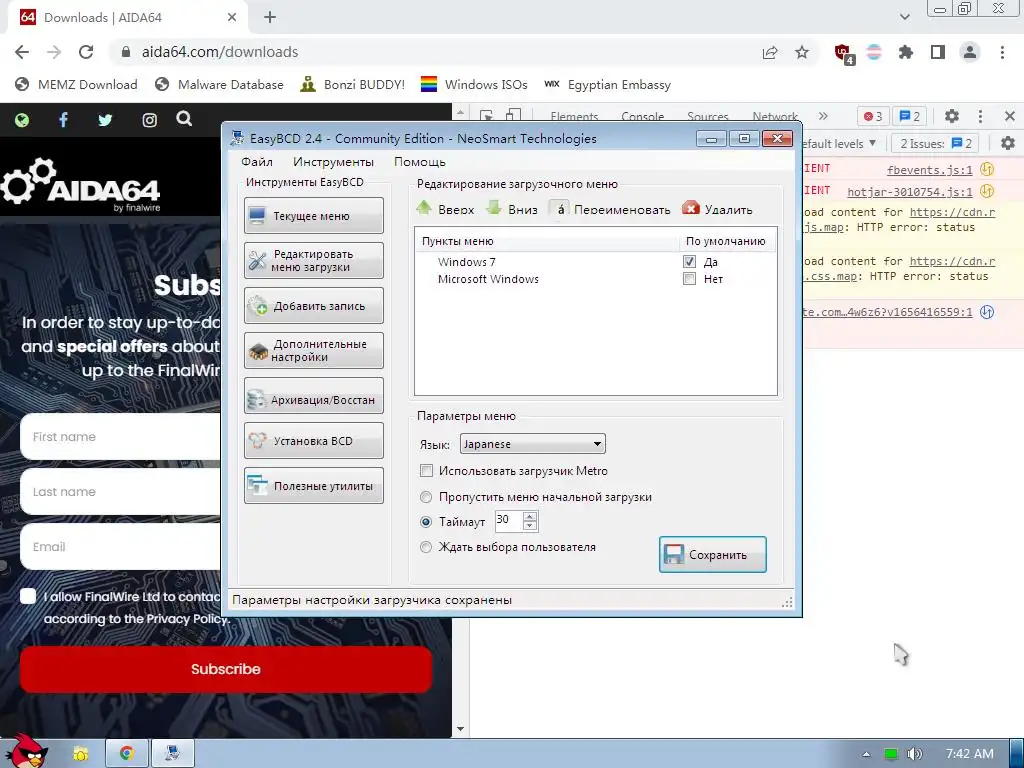This screenshot has height=768, width=1024.
Task: Open the Добавить запись section
Action: click(313, 306)
